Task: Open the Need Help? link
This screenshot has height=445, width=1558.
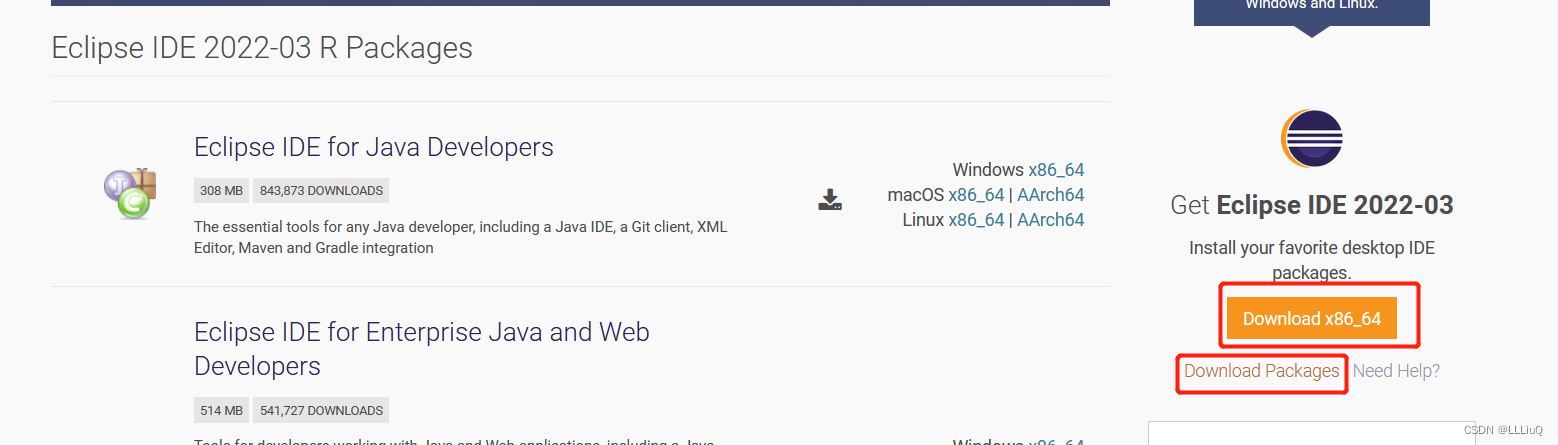Action: tap(1396, 371)
